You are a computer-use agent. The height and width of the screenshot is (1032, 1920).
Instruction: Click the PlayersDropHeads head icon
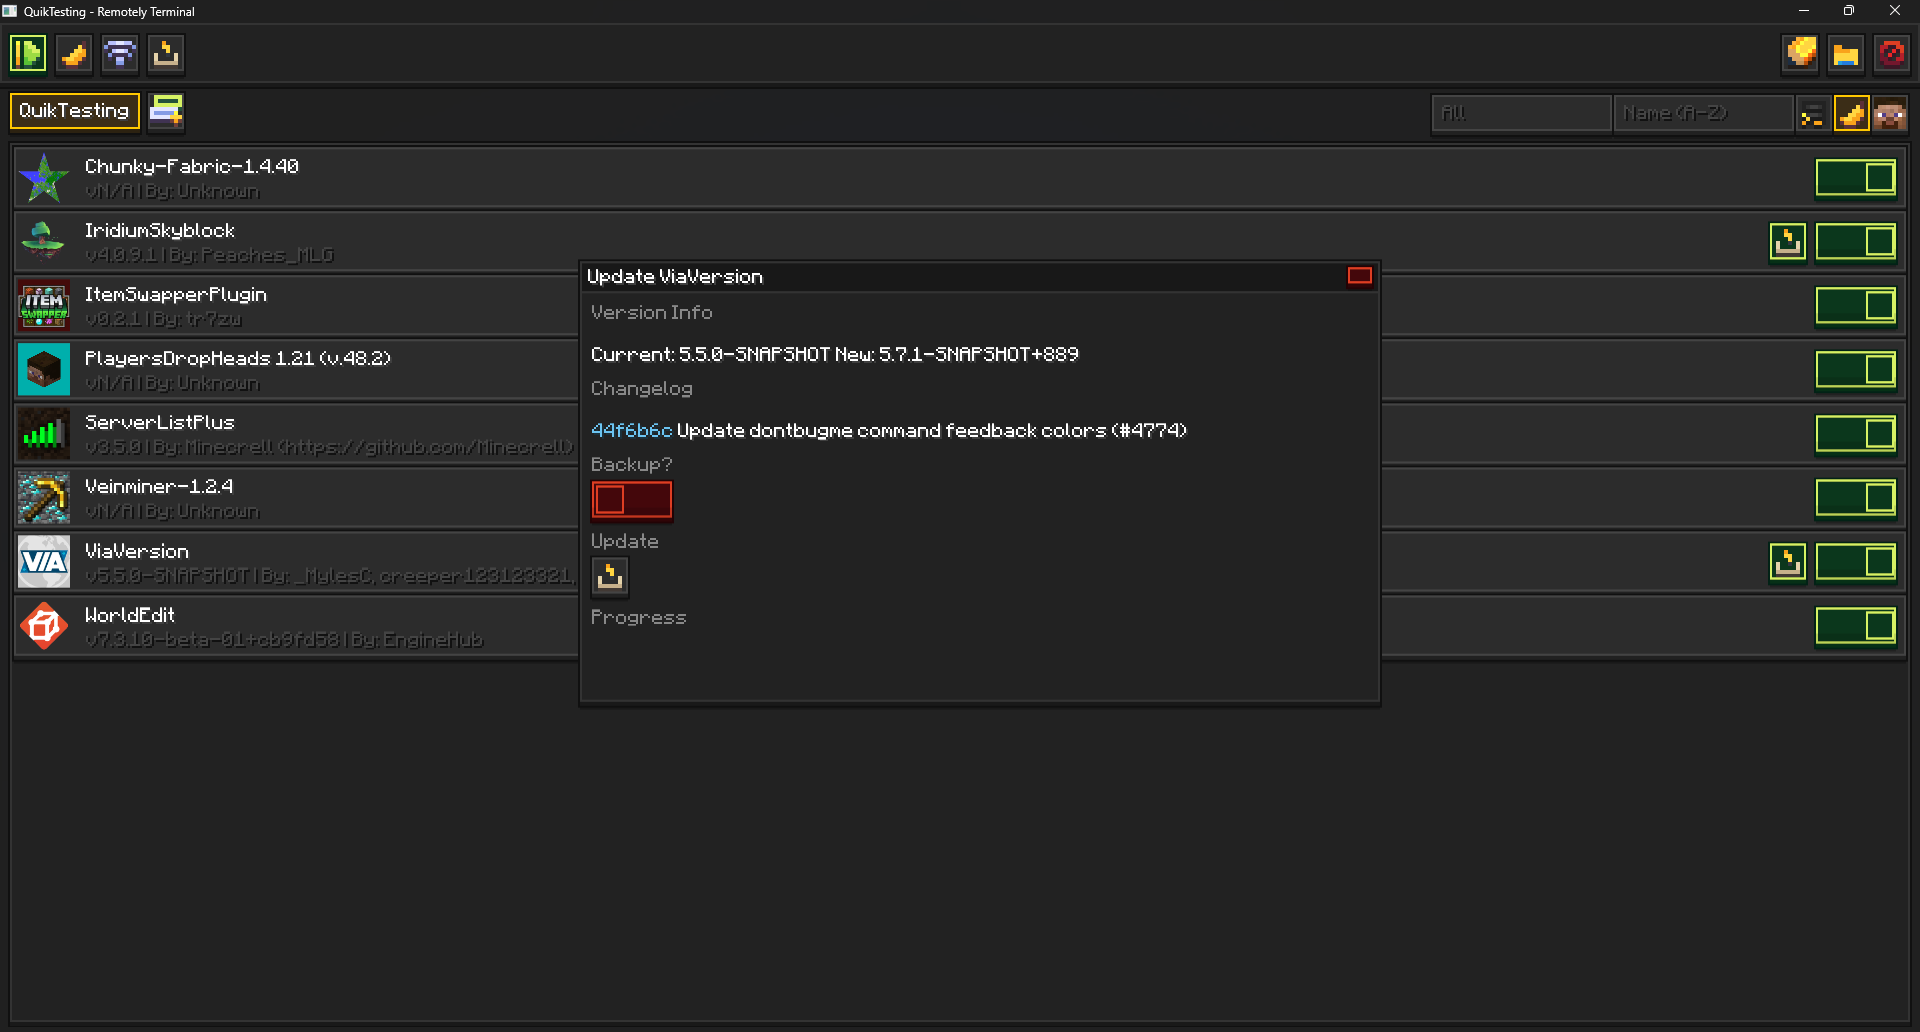click(x=44, y=370)
